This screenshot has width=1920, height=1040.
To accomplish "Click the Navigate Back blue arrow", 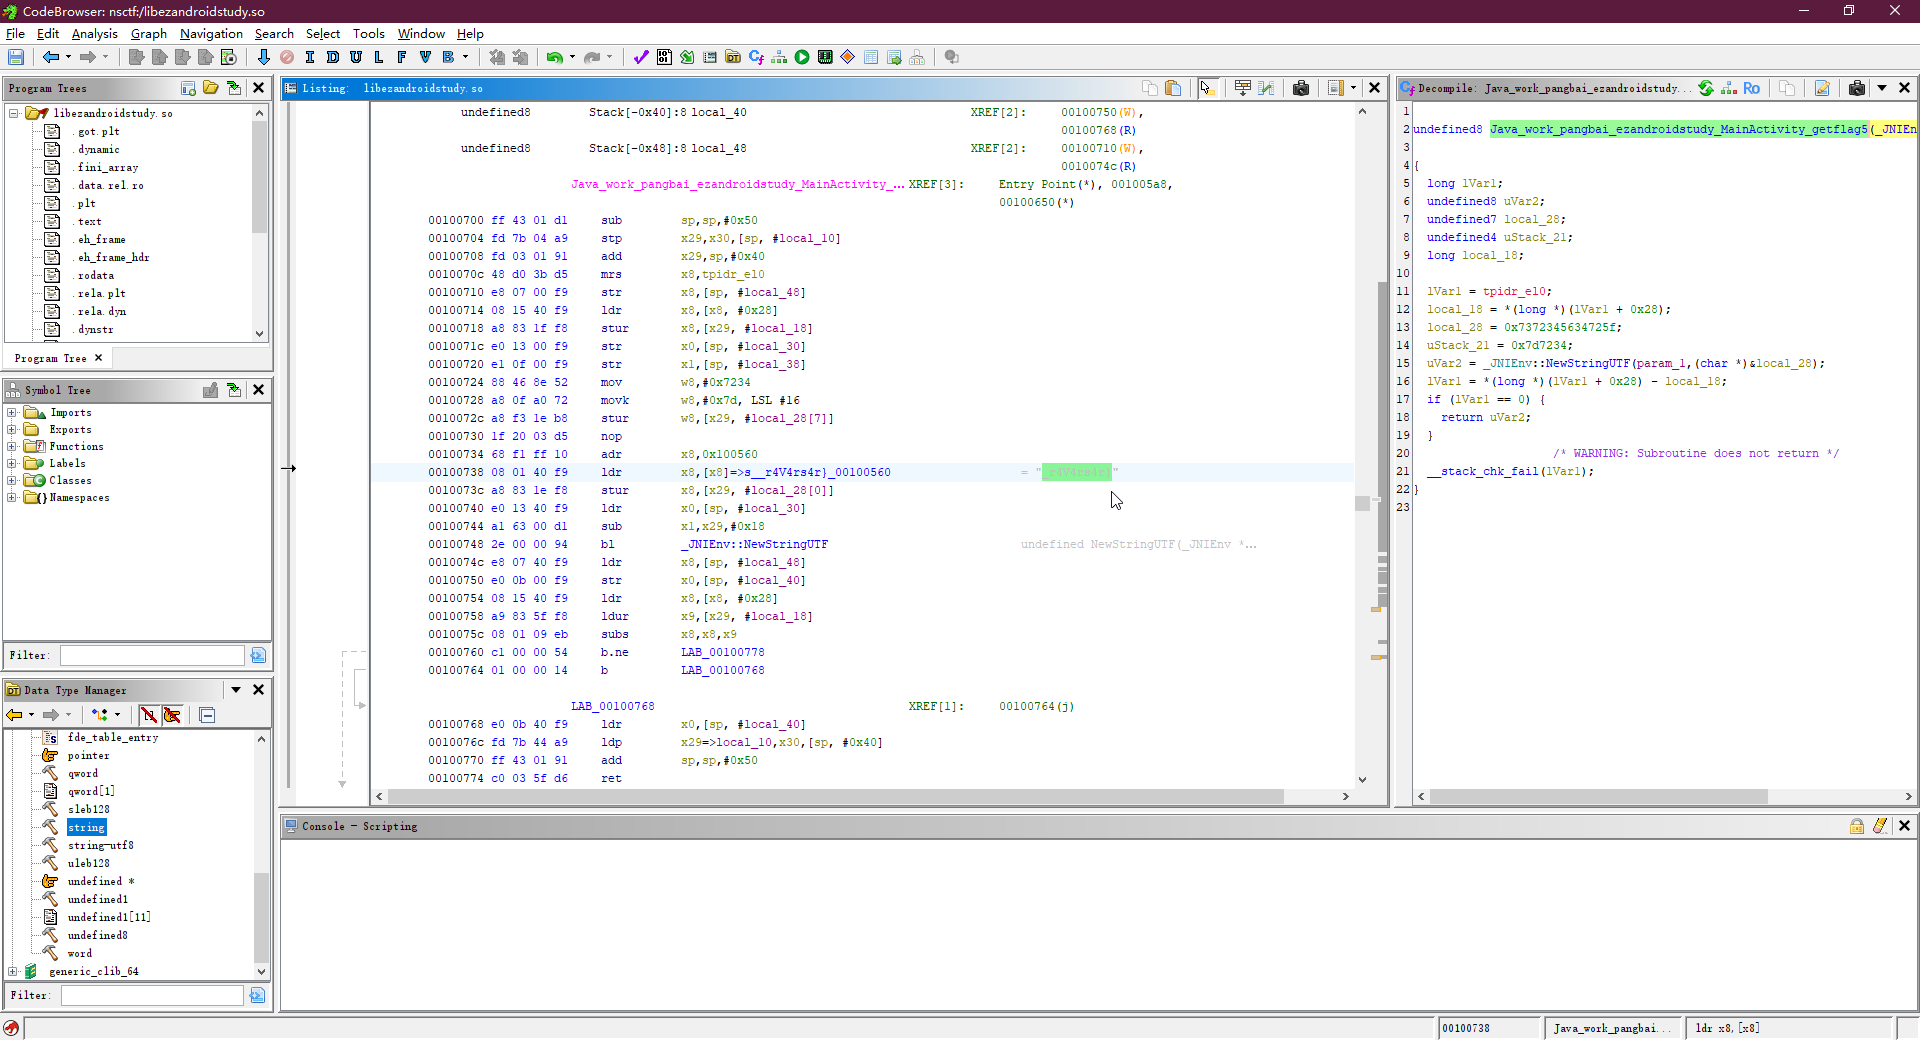I will [50, 57].
